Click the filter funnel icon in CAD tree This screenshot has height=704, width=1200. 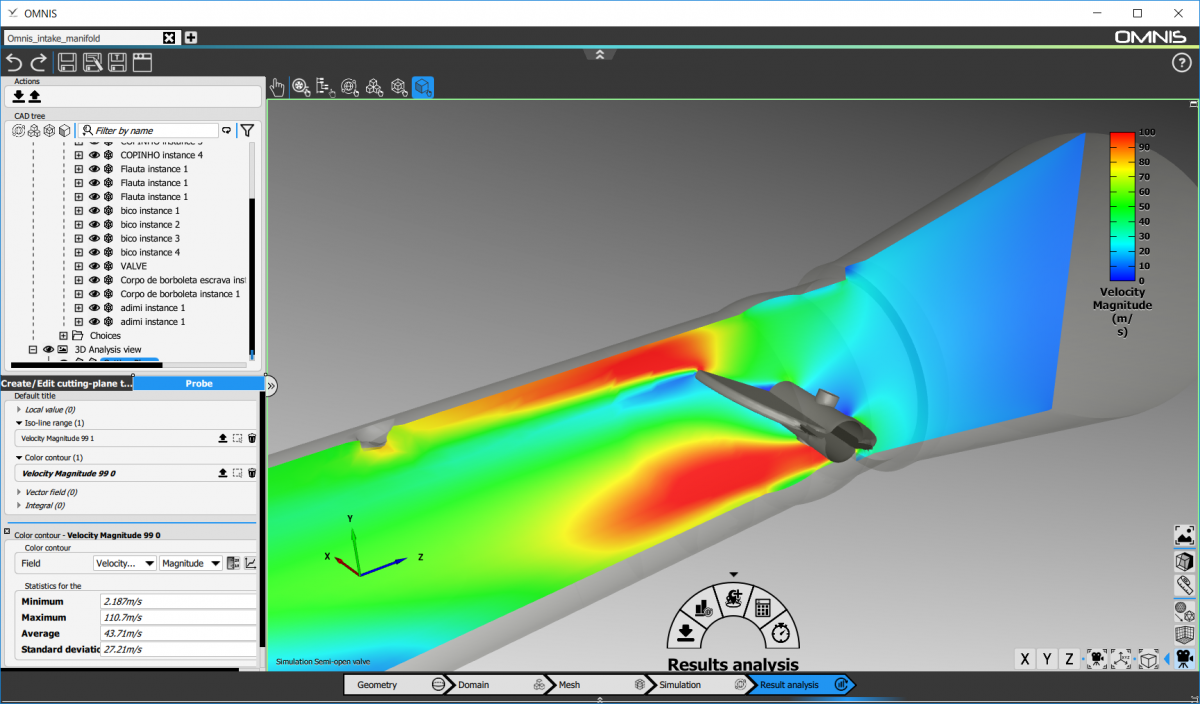click(x=247, y=130)
